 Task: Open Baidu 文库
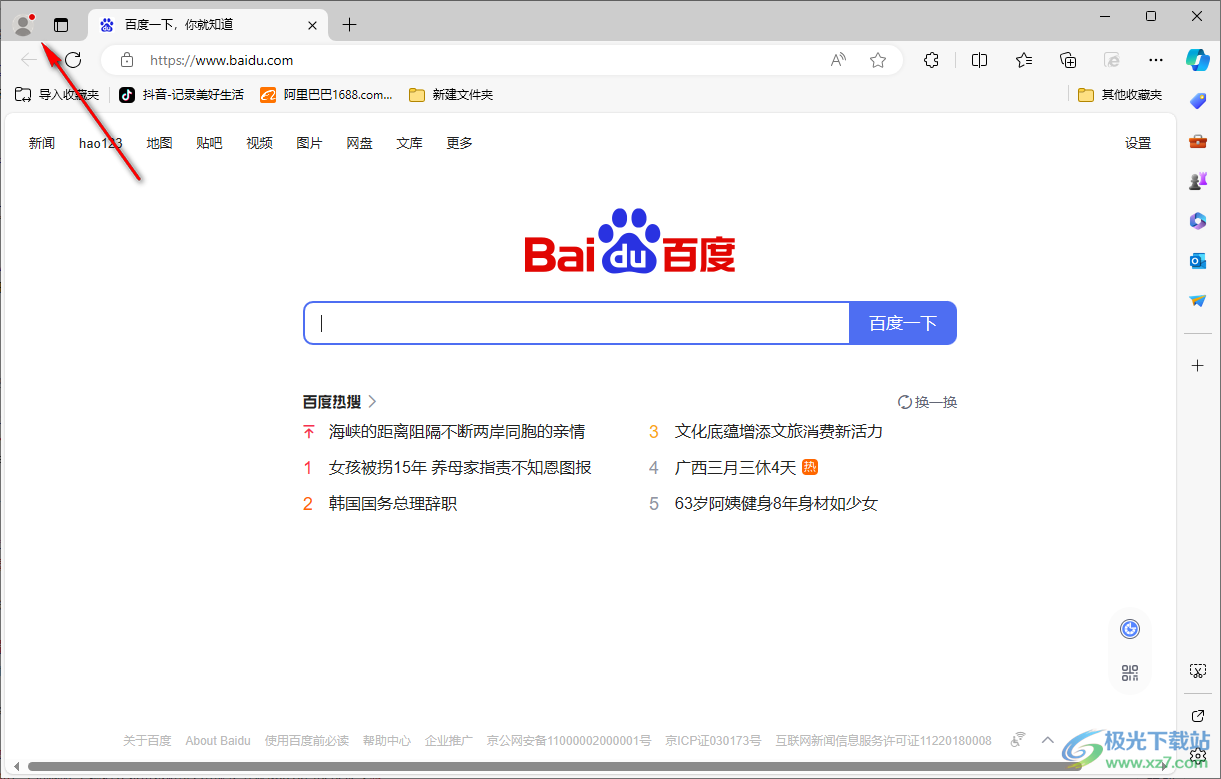click(x=410, y=143)
